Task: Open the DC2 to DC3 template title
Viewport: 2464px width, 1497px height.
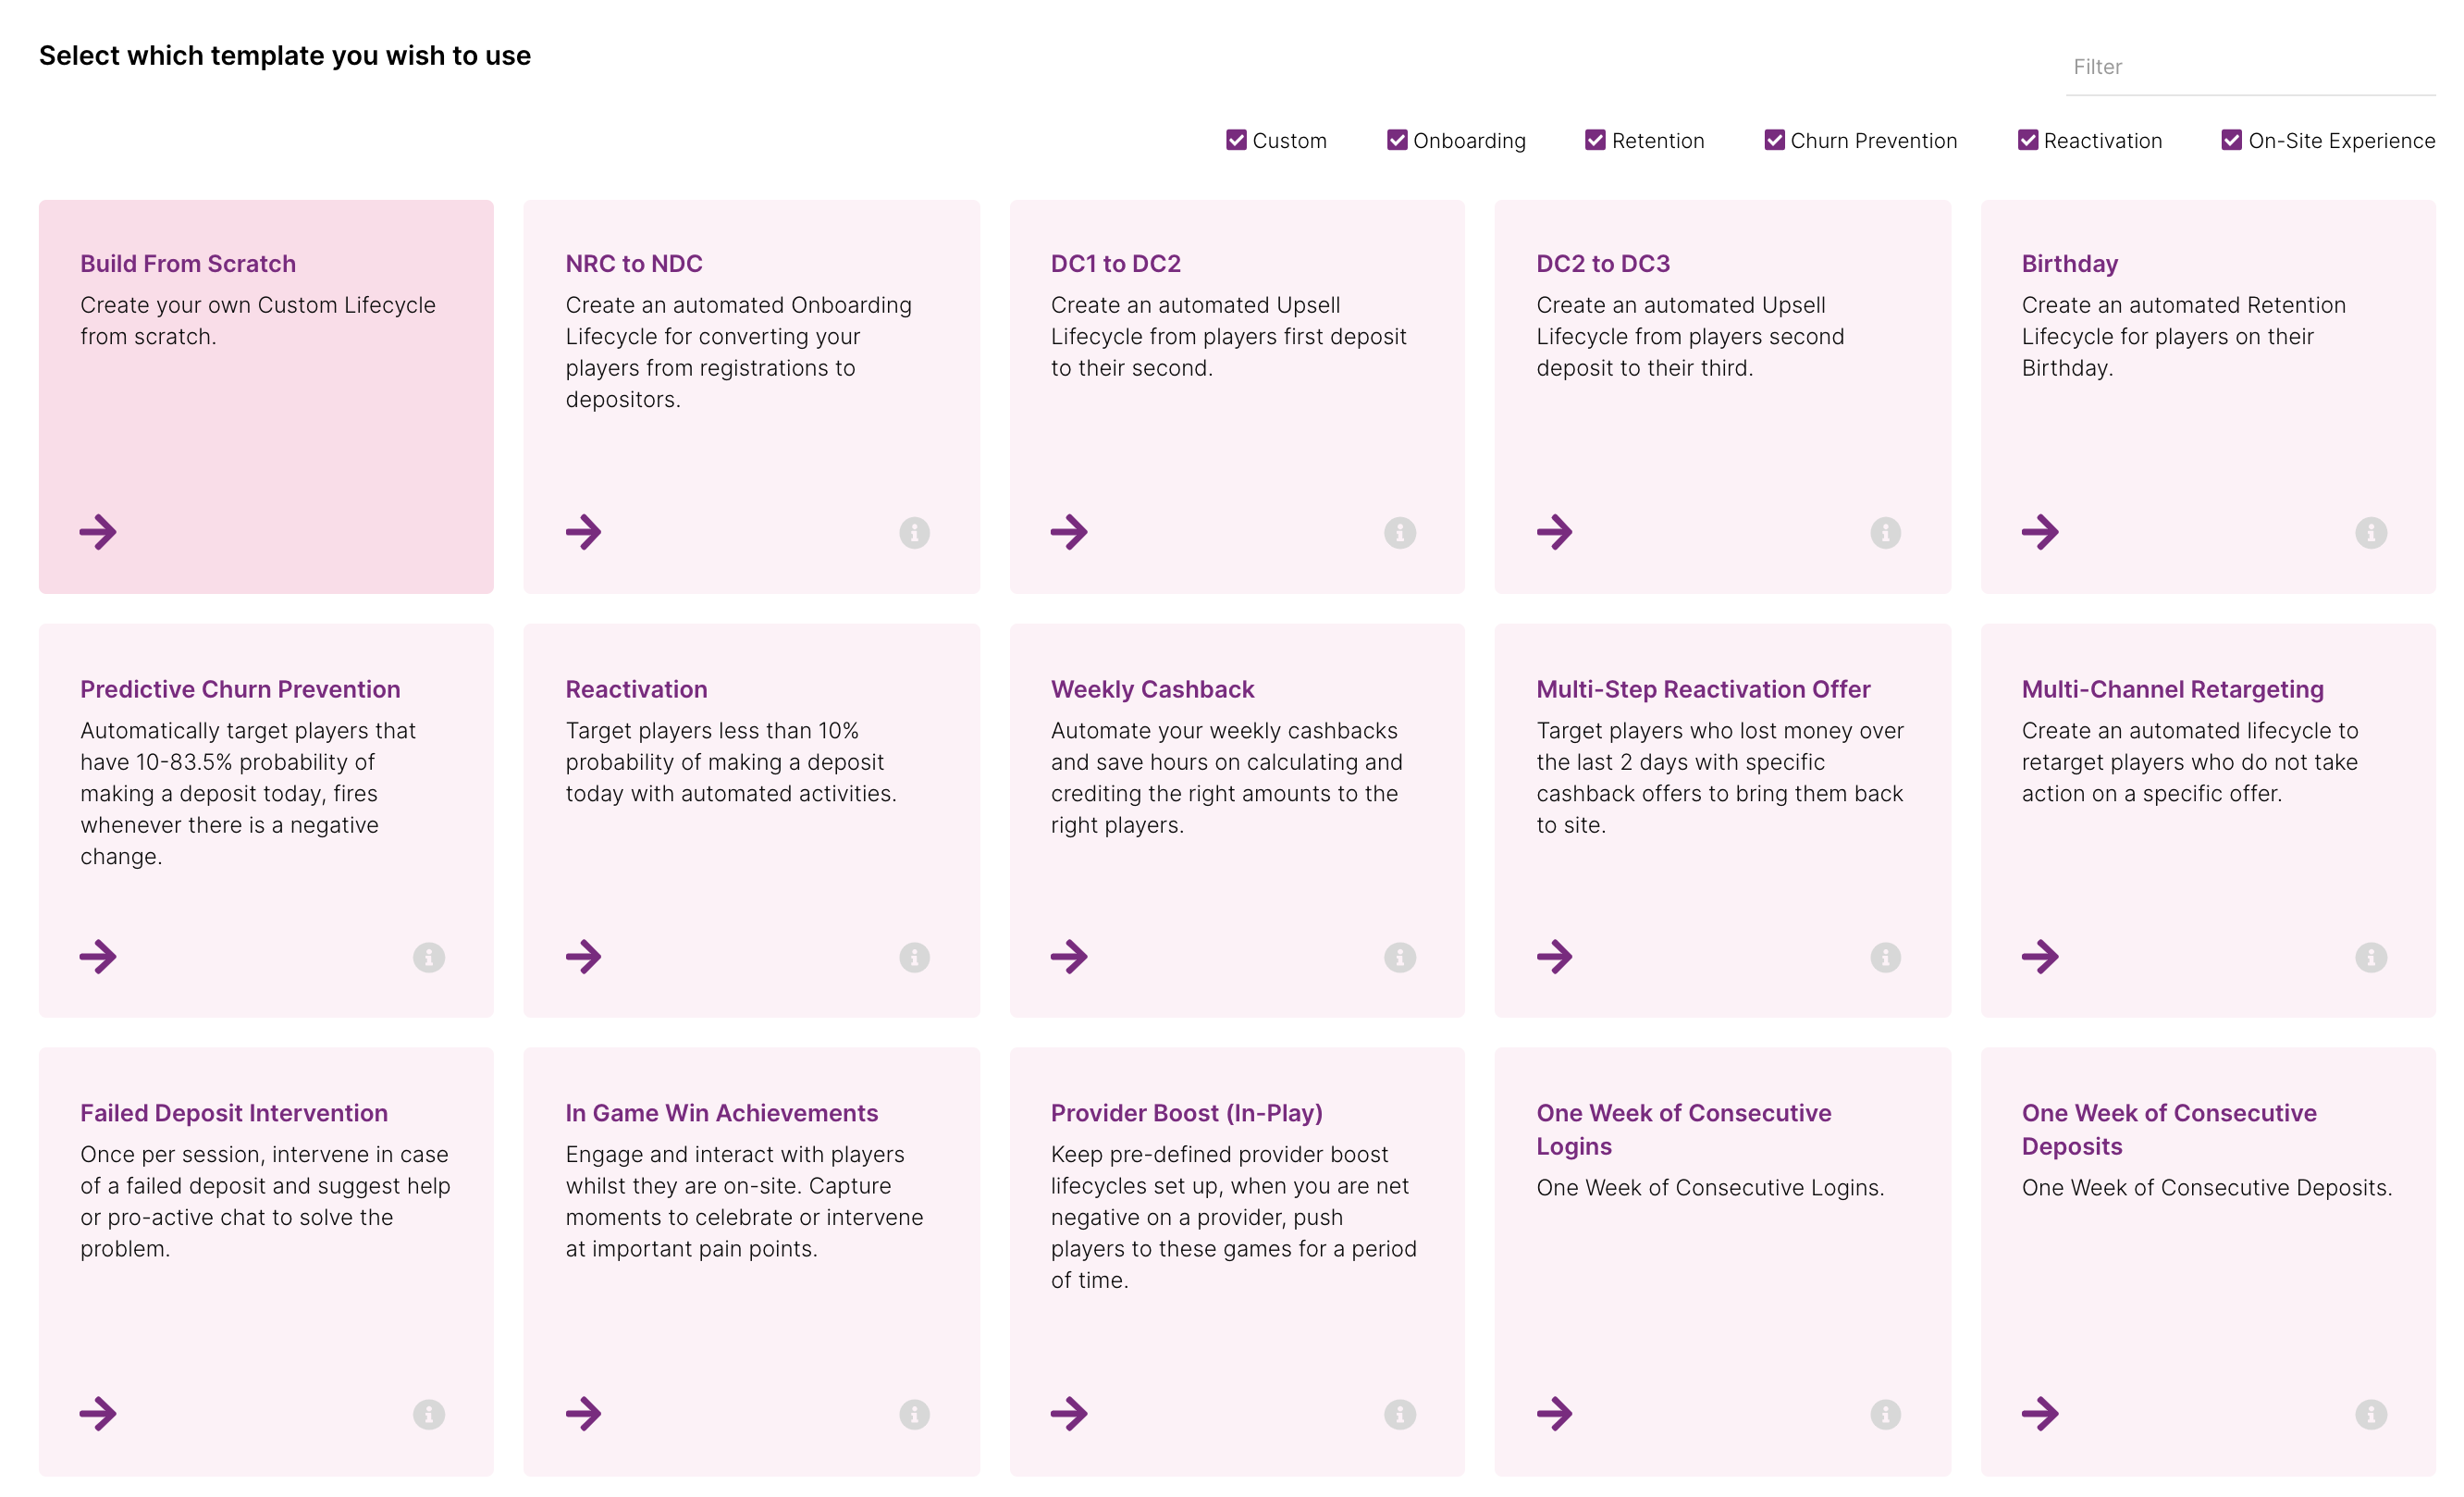Action: click(x=1602, y=264)
